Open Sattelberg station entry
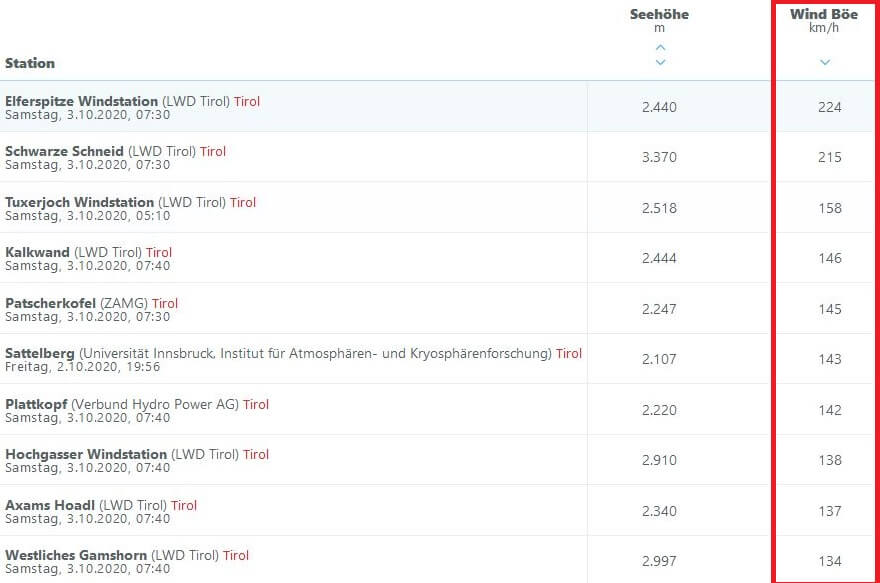 tap(40, 354)
